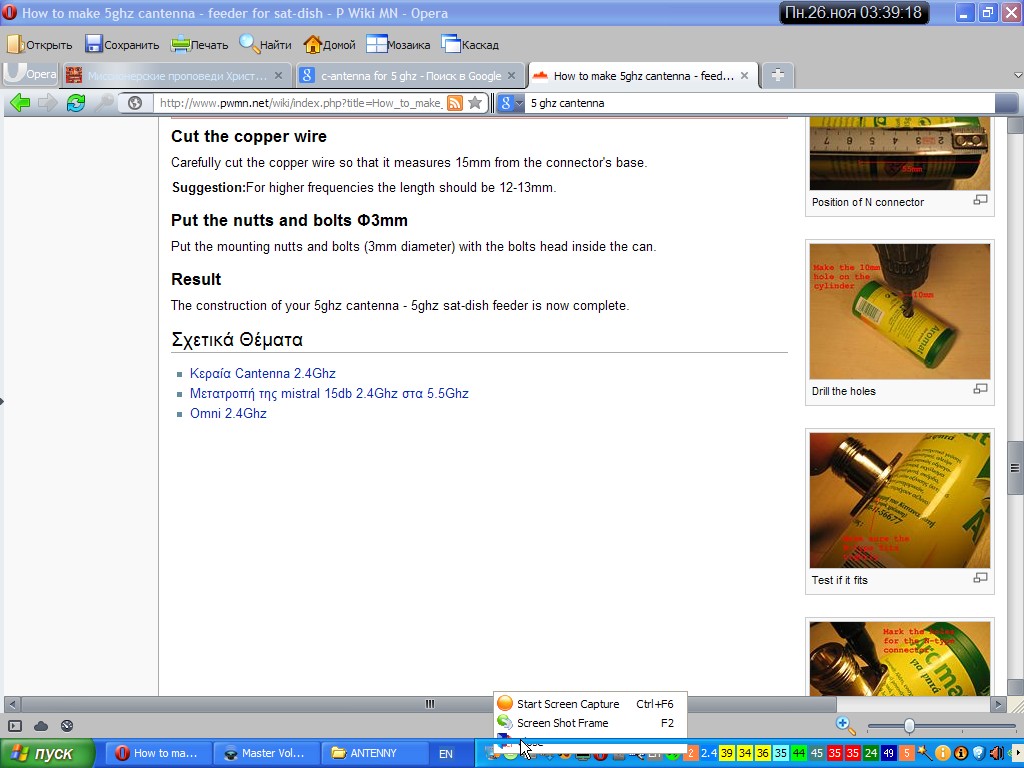Click the Master Volume taskbar button
Image resolution: width=1024 pixels, height=768 pixels.
point(267,754)
